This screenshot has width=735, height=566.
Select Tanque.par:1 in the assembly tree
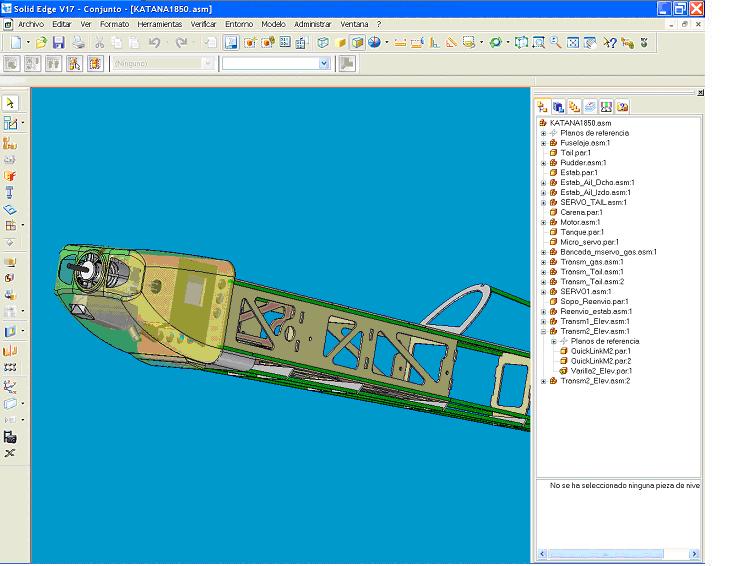coord(582,232)
